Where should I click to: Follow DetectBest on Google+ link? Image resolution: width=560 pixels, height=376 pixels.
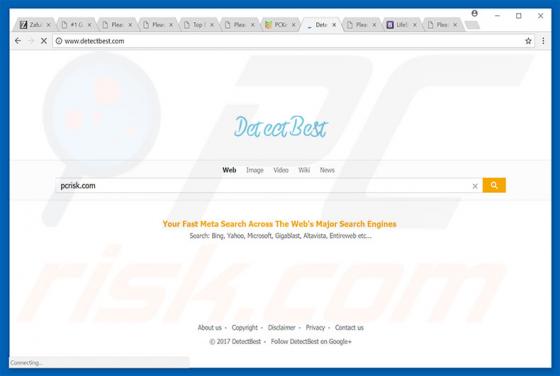[311, 341]
